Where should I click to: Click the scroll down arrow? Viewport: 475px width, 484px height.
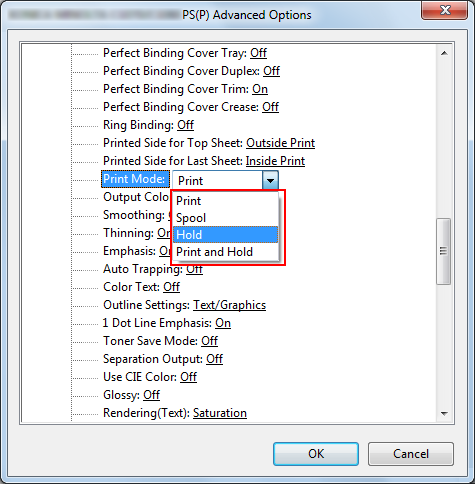click(444, 413)
